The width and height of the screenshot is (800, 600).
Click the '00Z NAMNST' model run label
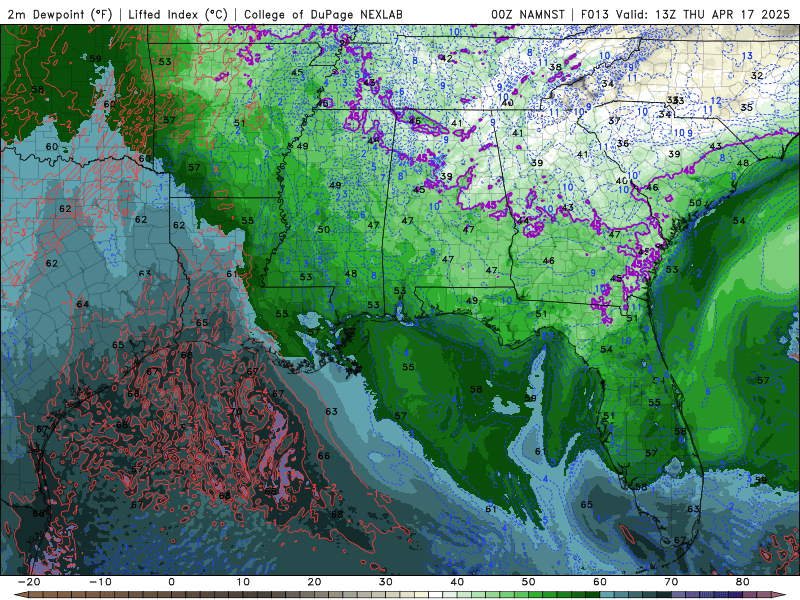(x=528, y=14)
